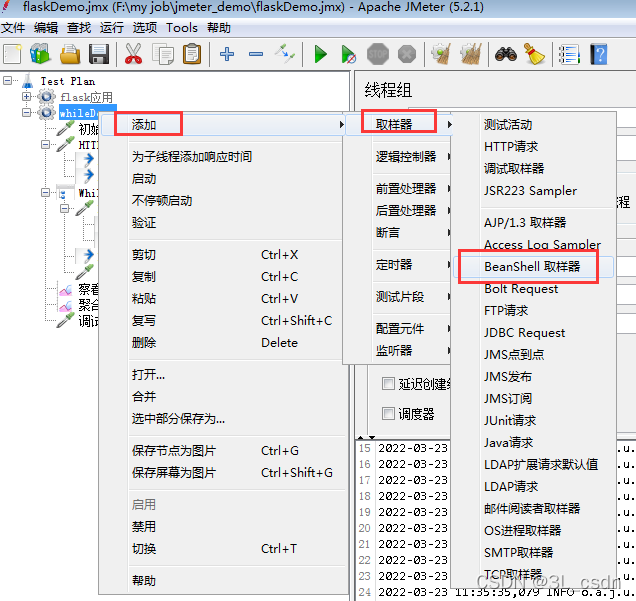Click the Cut scissors icon
Image resolution: width=636 pixels, height=601 pixels.
(133, 54)
